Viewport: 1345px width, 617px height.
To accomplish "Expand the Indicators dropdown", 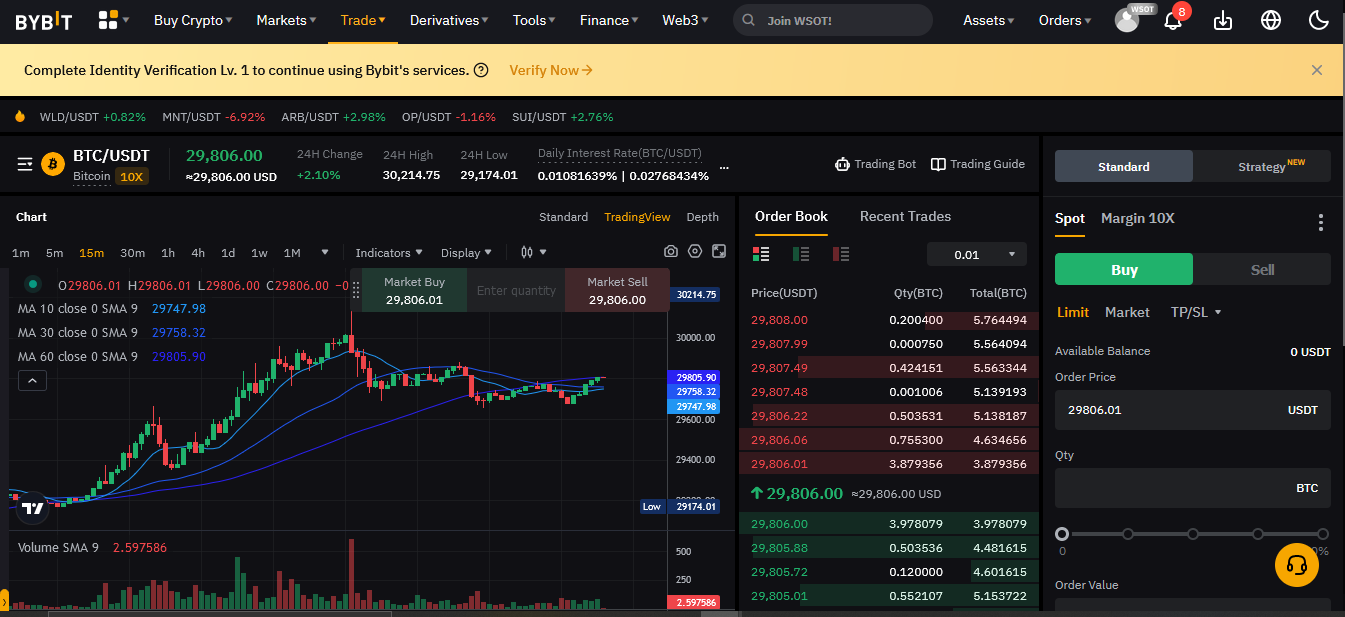I will 388,252.
